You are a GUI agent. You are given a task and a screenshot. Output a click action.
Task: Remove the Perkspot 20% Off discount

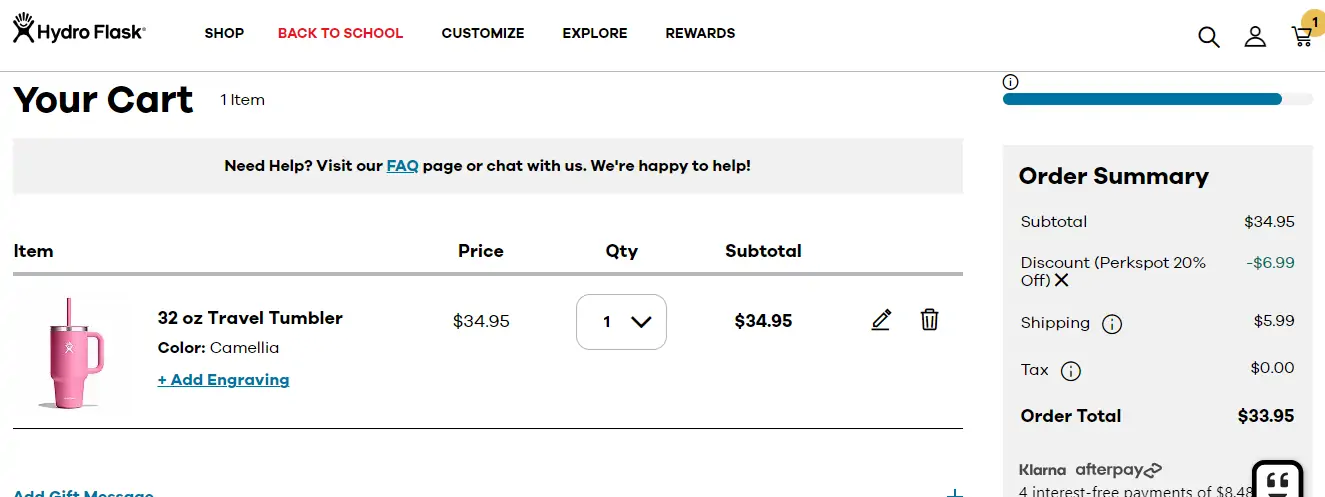coord(1062,281)
